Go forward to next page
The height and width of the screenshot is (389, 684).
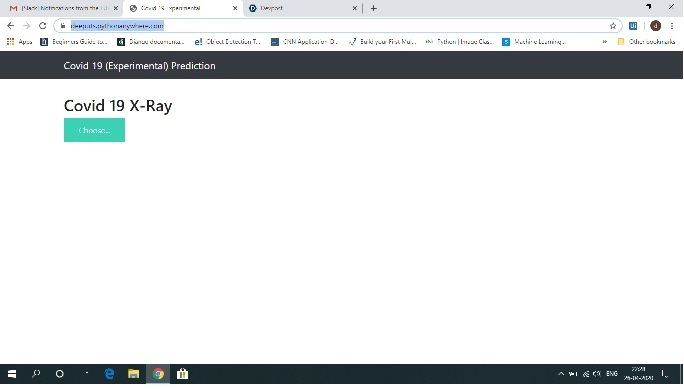(x=27, y=26)
